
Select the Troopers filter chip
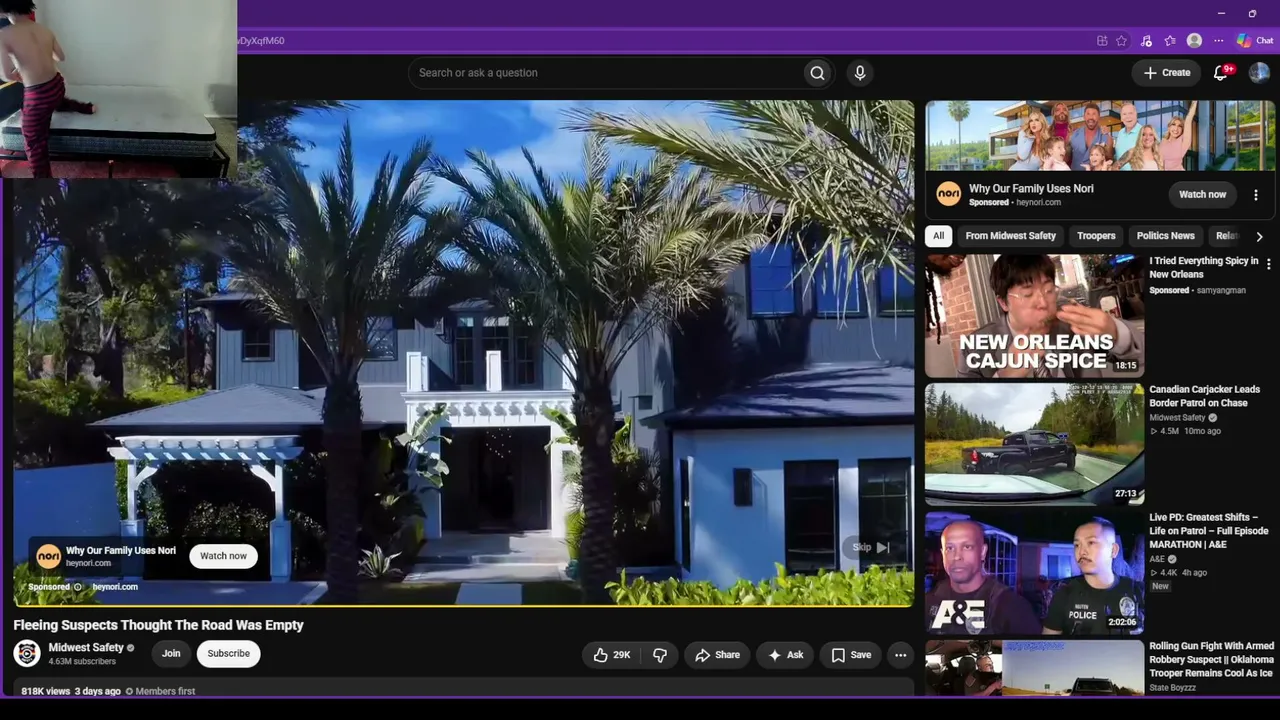tap(1096, 236)
